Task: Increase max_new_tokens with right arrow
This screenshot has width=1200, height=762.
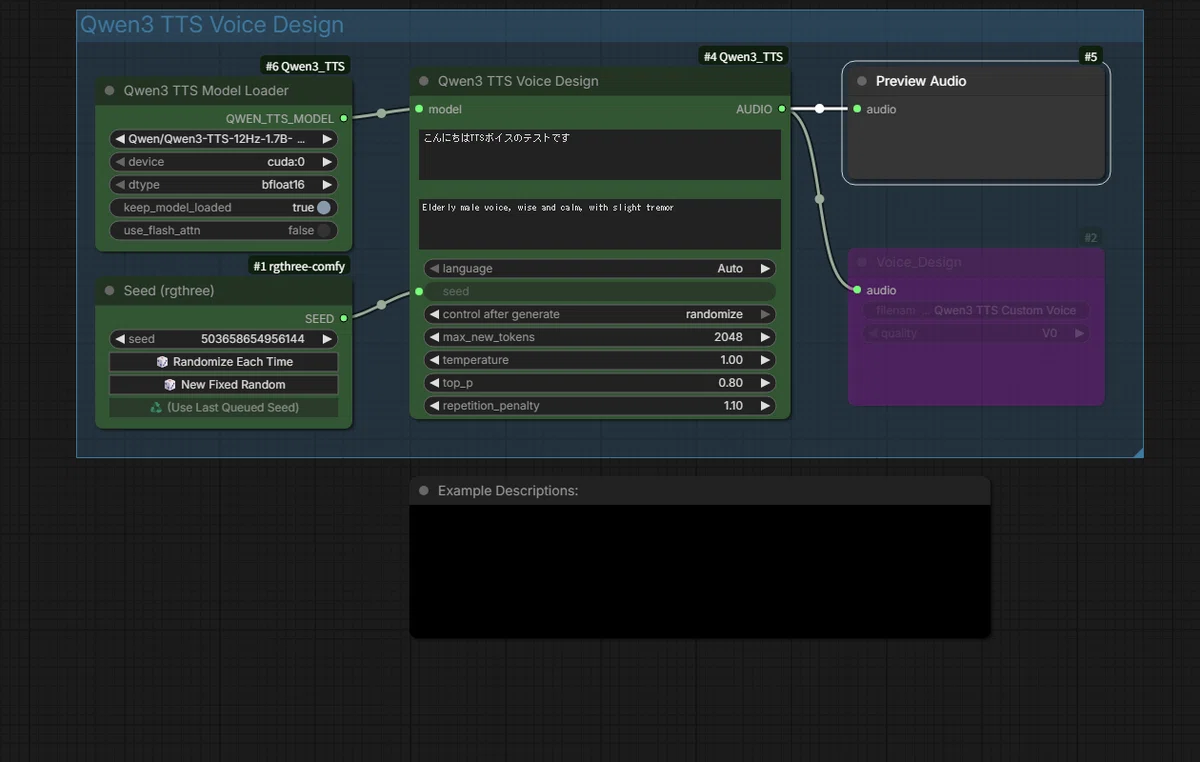Action: pyautogui.click(x=765, y=337)
